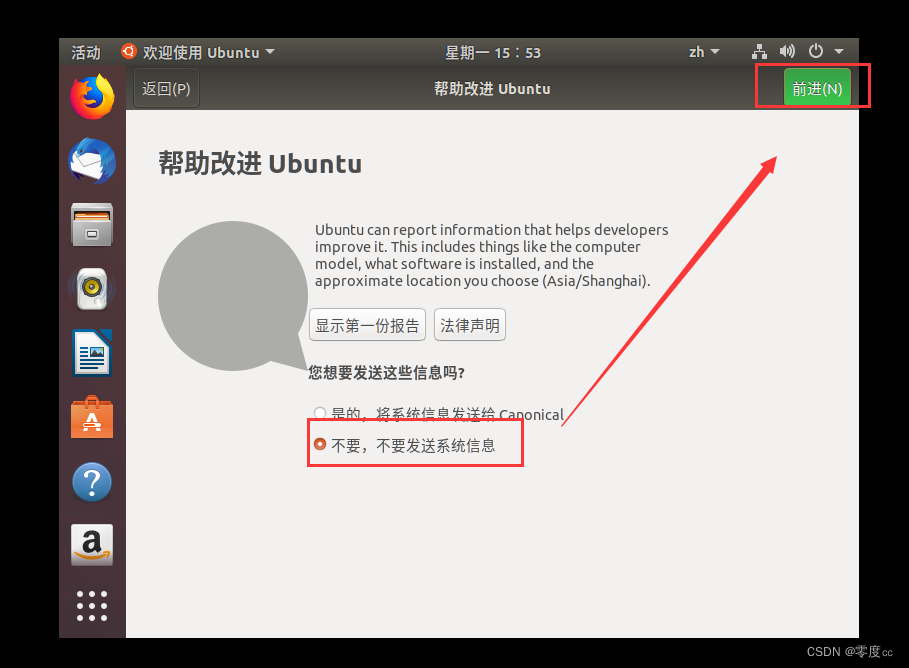
Task: Launch Ubuntu Software store
Action: pyautogui.click(x=91, y=417)
